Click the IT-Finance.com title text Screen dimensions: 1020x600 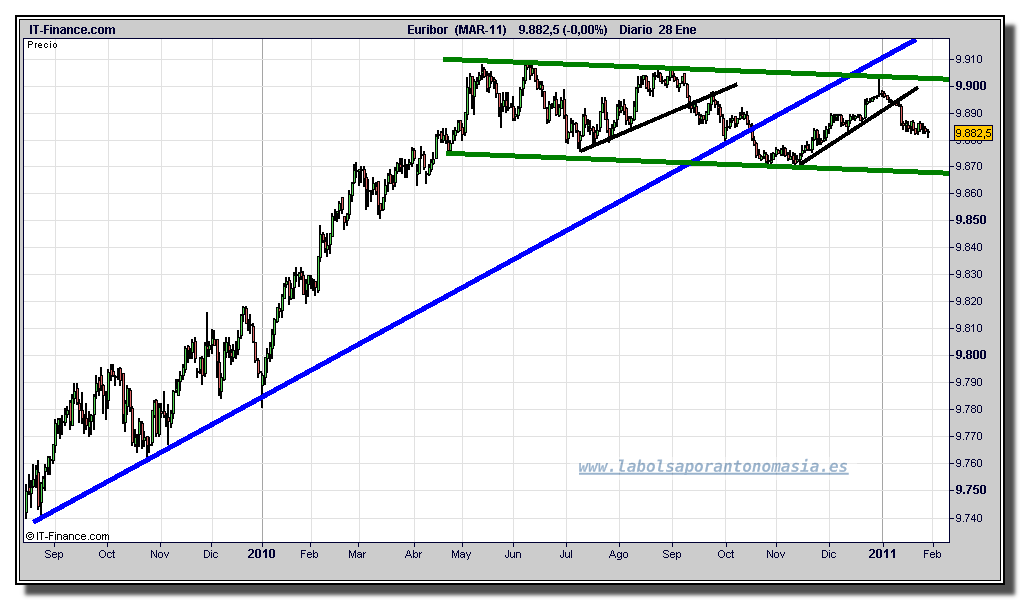coord(72,30)
